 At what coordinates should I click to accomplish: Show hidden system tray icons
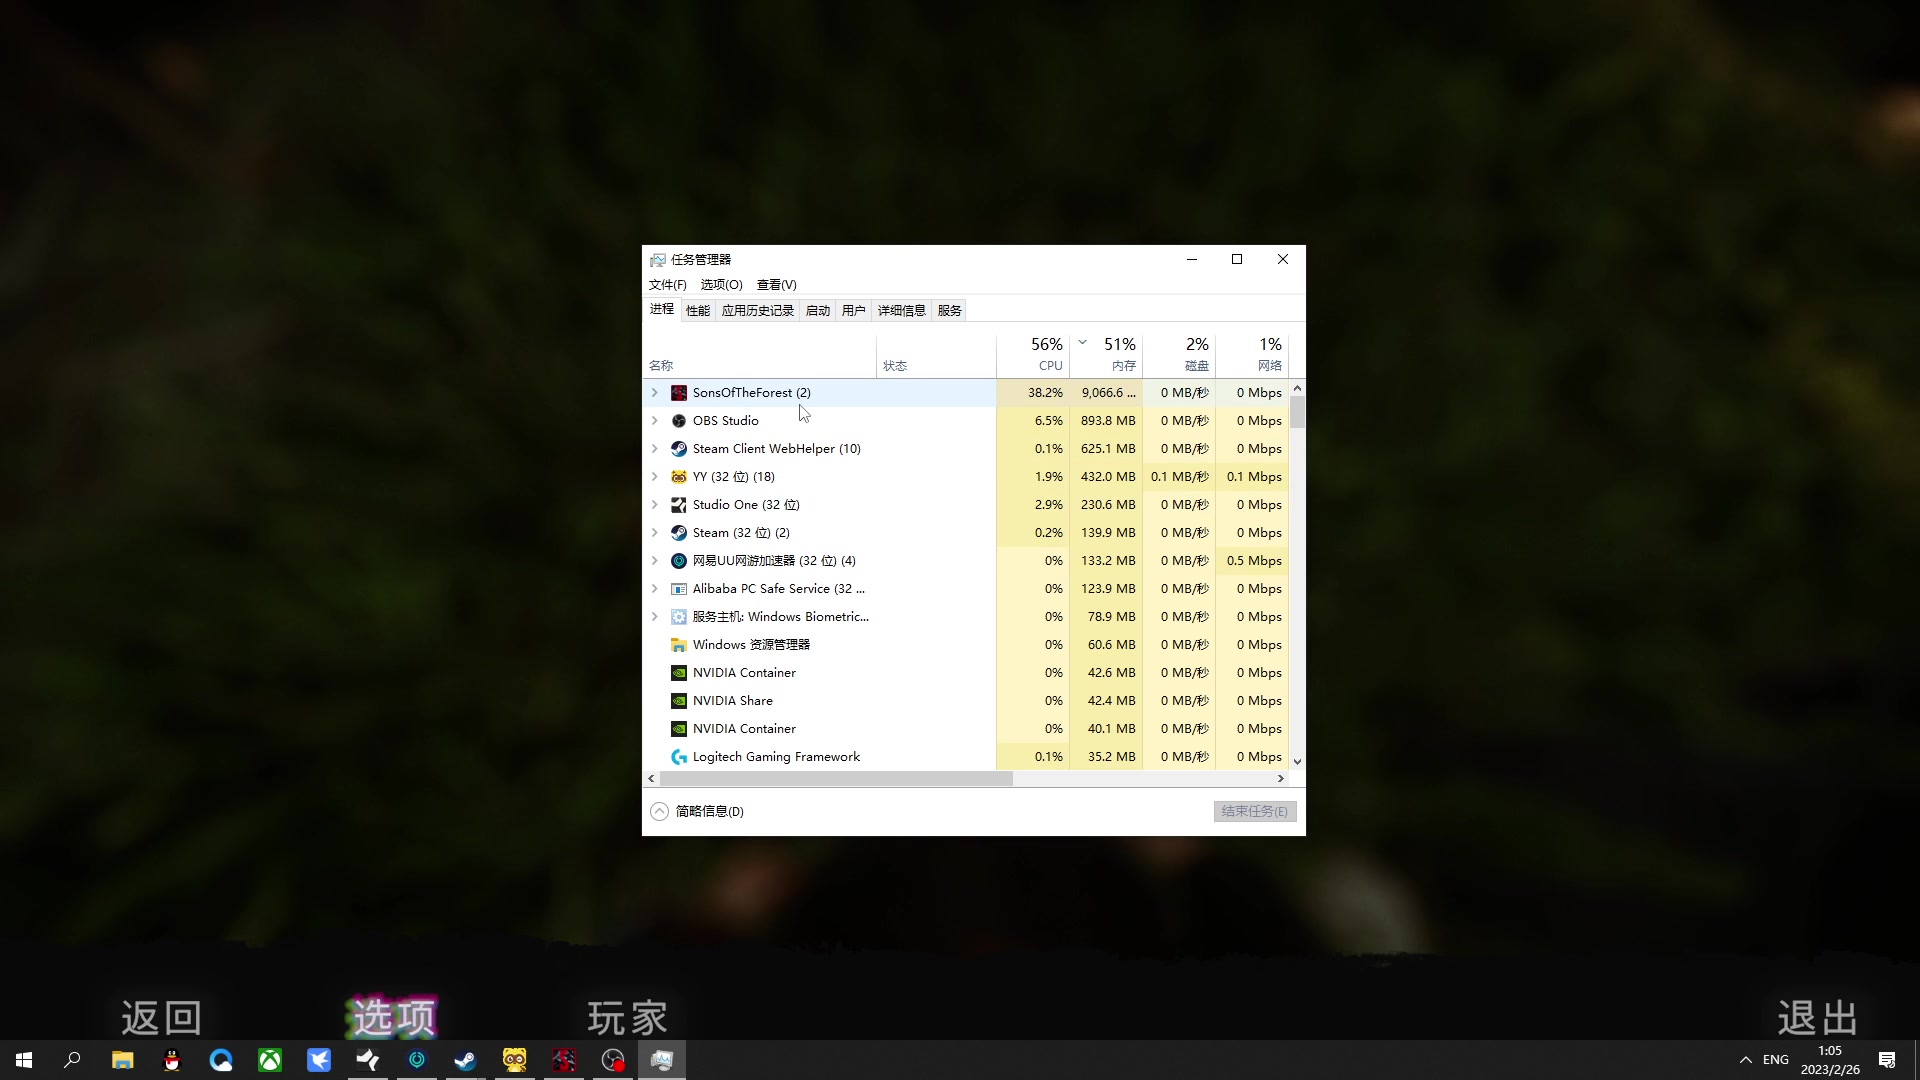(x=1746, y=1060)
